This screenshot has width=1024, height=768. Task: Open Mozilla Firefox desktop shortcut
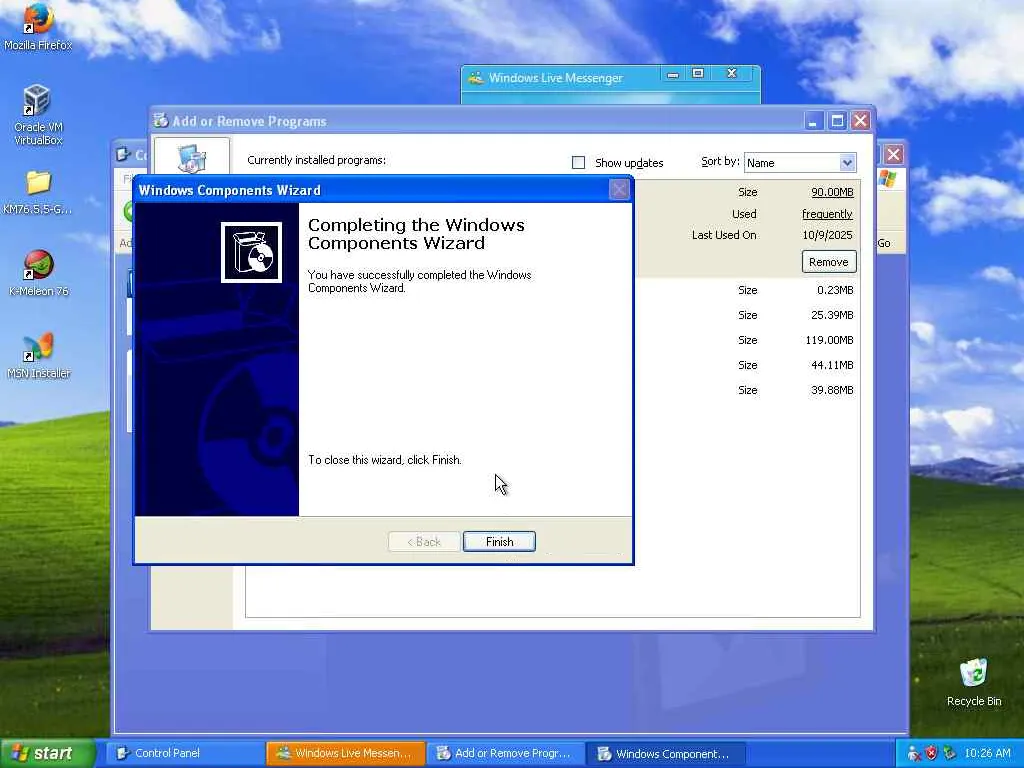(x=38, y=27)
